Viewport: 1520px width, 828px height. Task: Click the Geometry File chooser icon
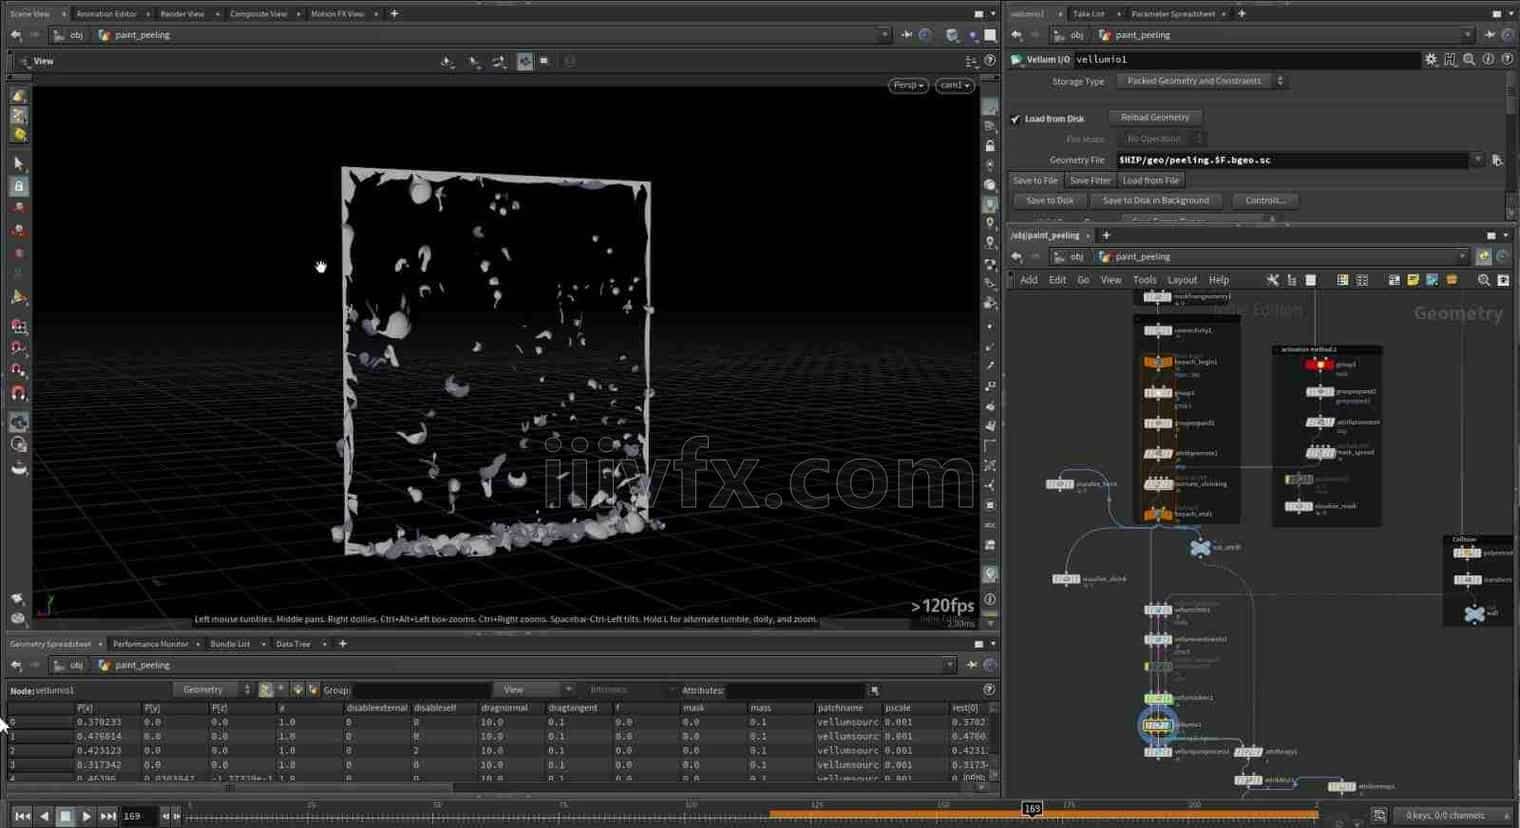tap(1497, 160)
